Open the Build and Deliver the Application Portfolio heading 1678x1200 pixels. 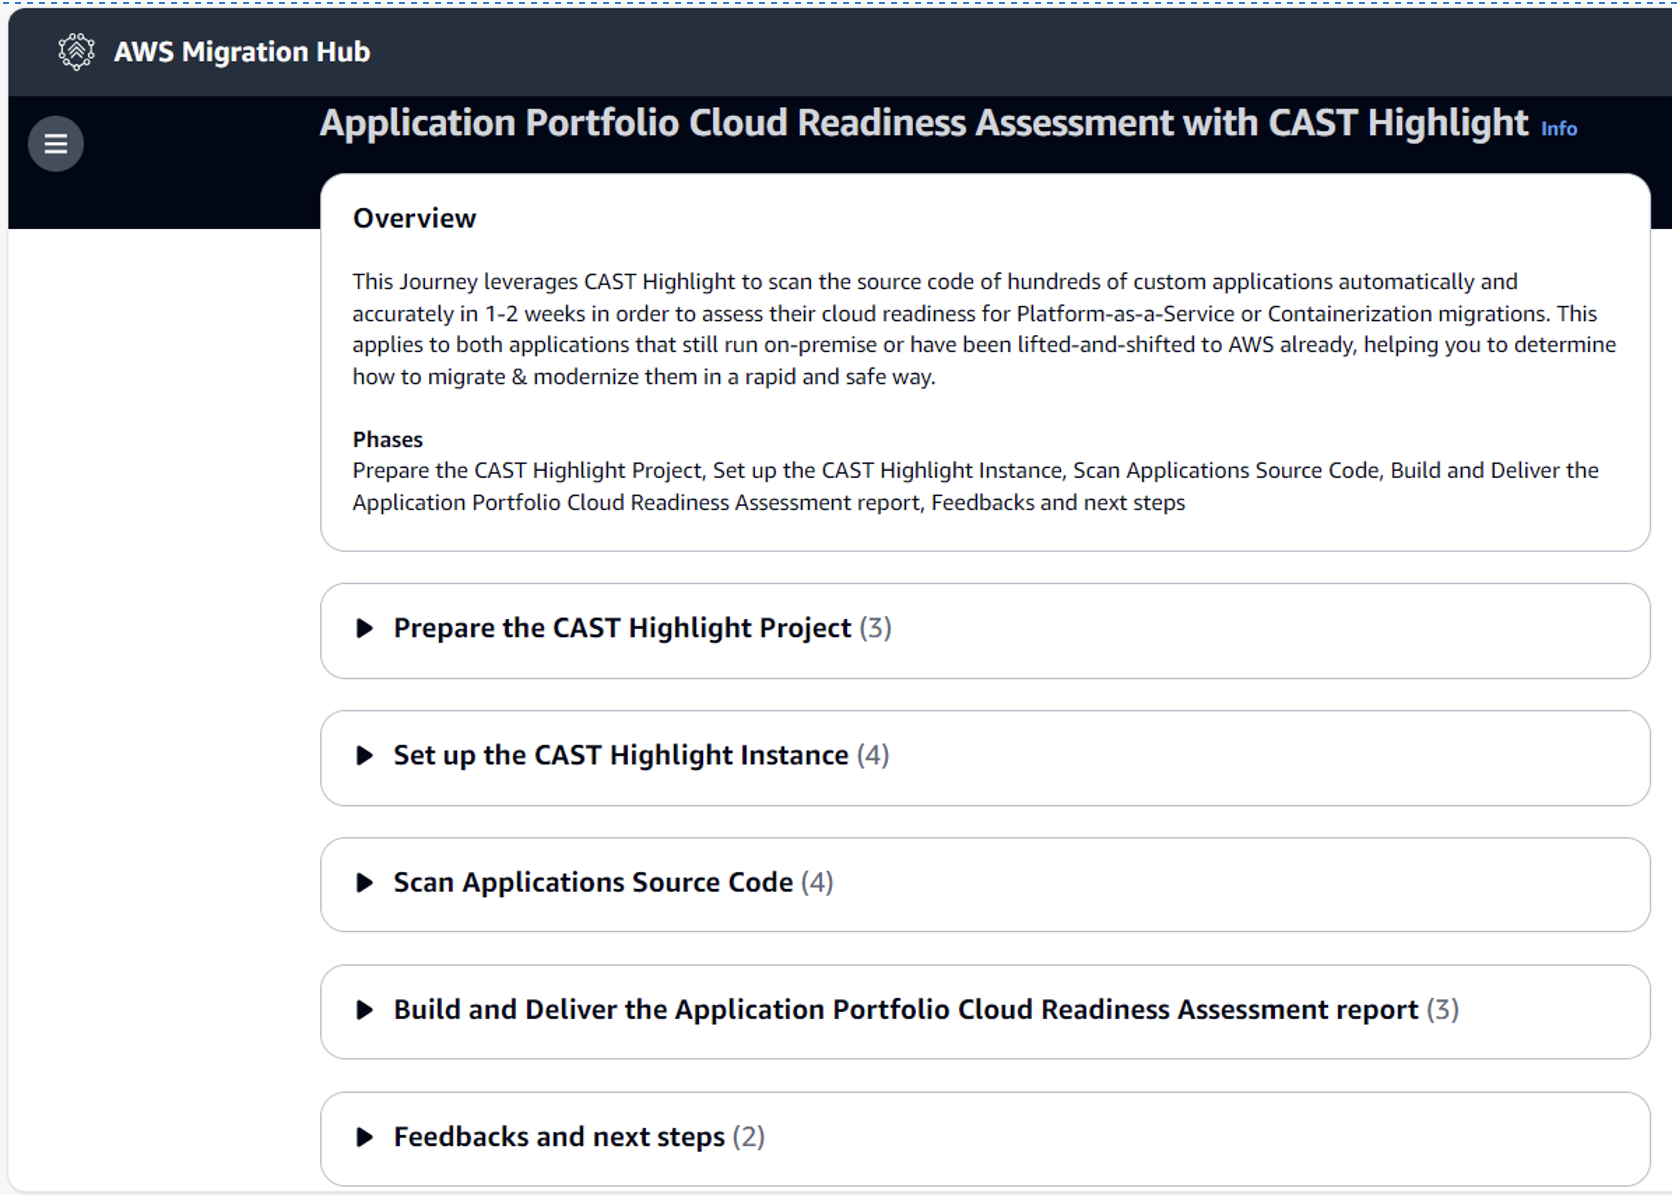pos(906,1010)
